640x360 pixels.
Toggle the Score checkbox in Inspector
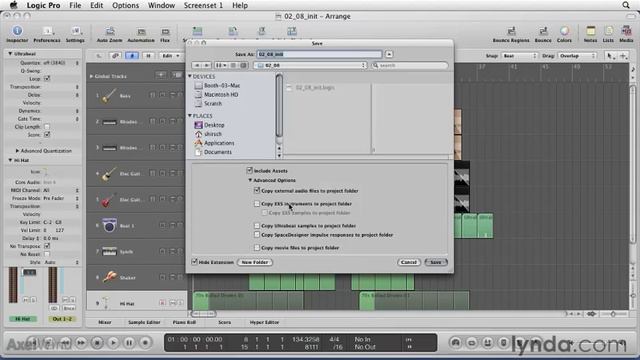(47, 134)
